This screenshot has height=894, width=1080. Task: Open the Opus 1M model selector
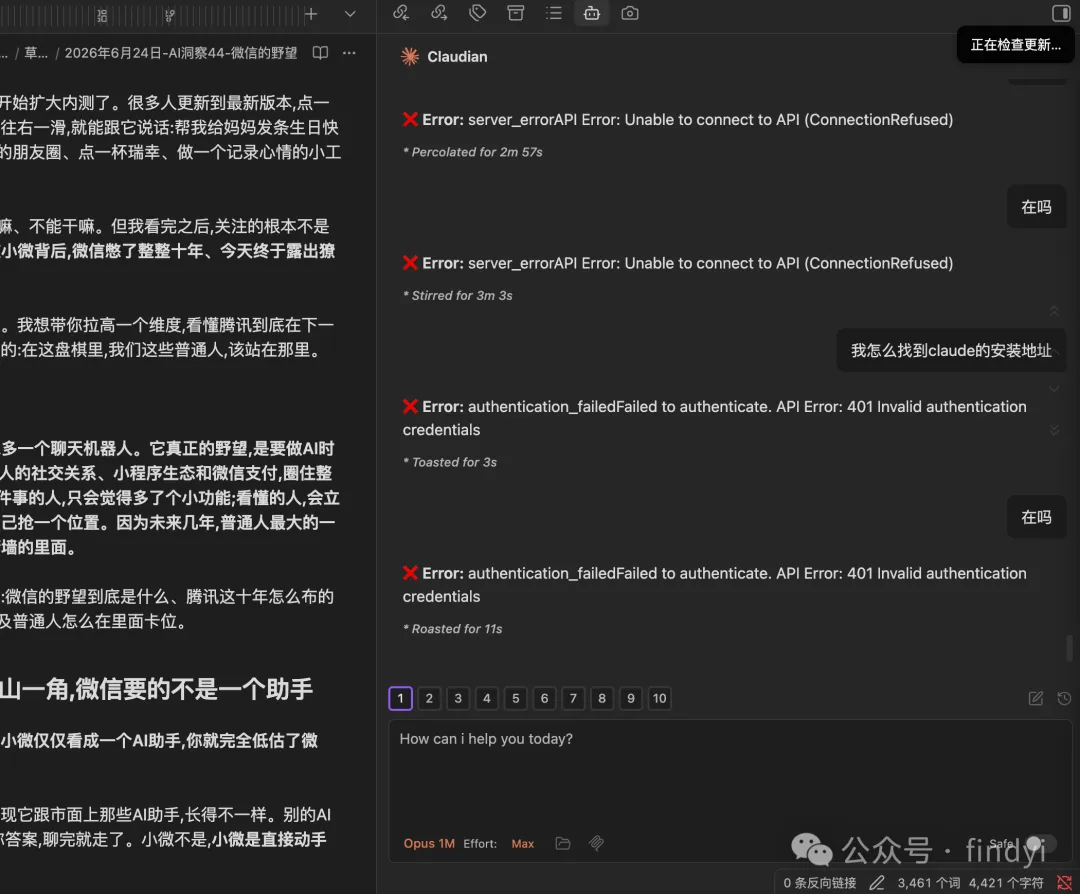tap(429, 844)
